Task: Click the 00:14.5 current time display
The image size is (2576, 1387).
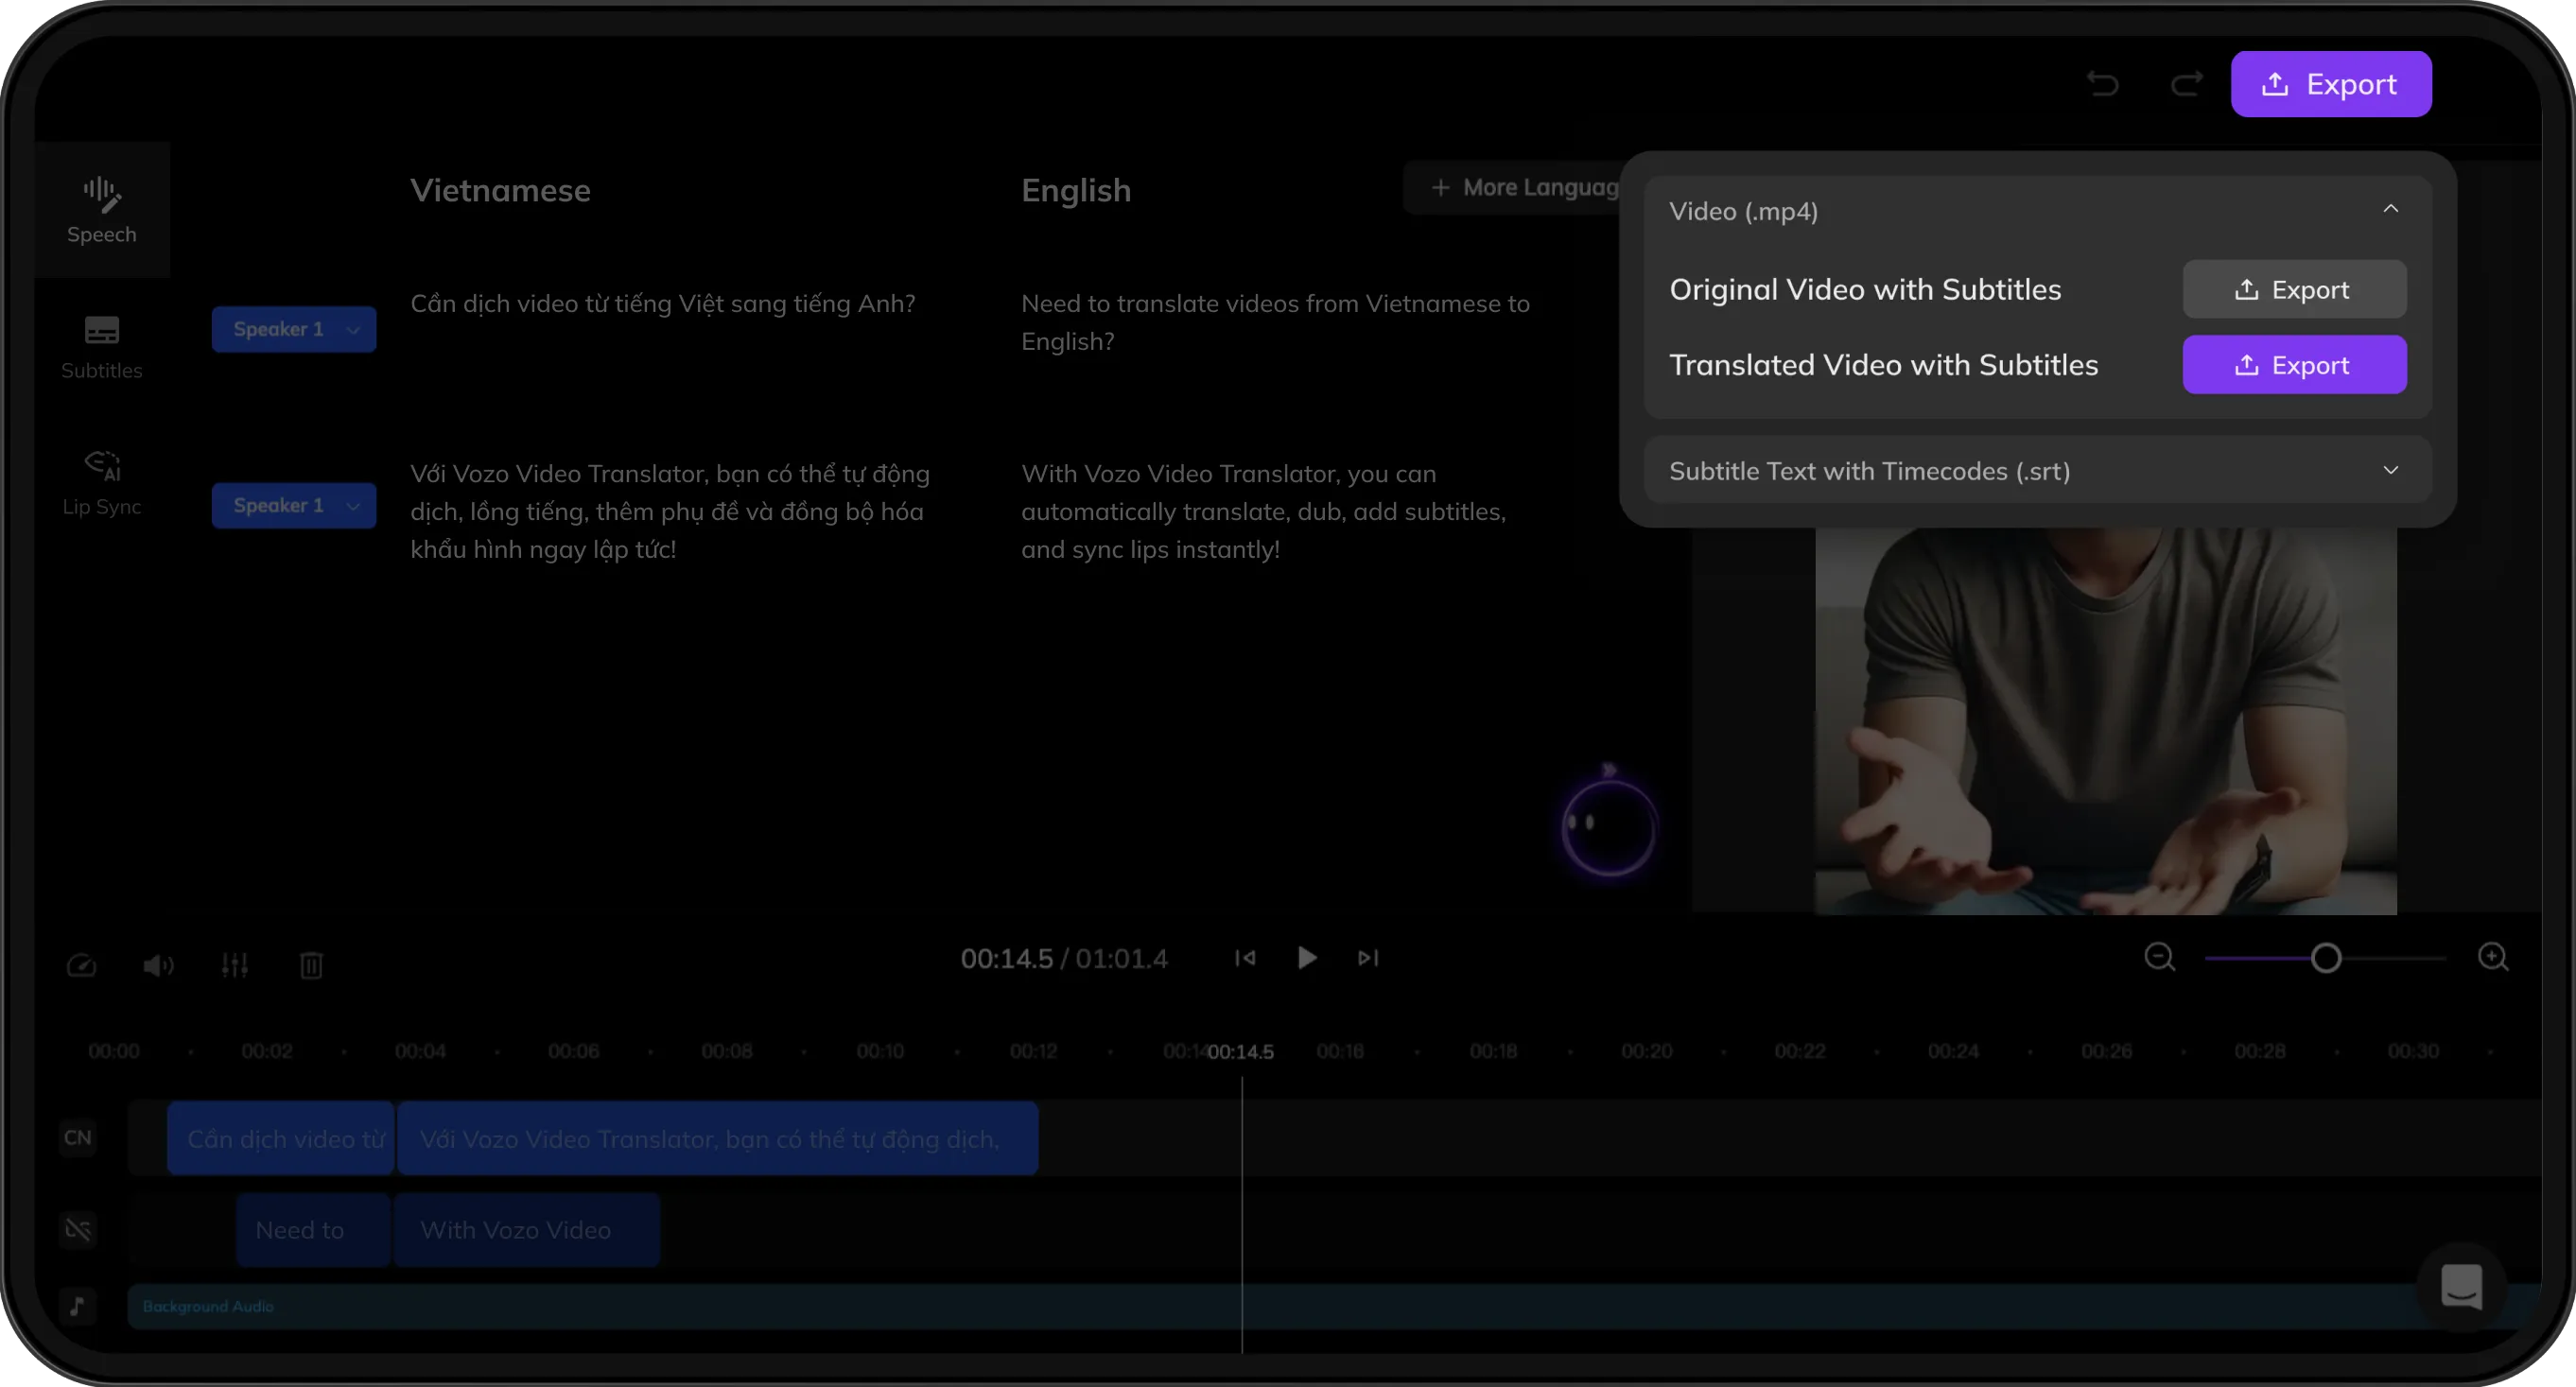Action: click(x=1006, y=958)
